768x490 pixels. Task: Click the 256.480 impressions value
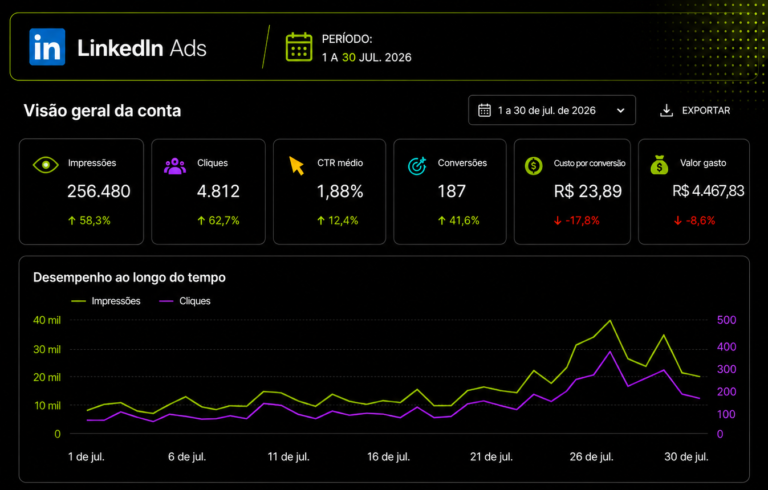[x=99, y=191]
